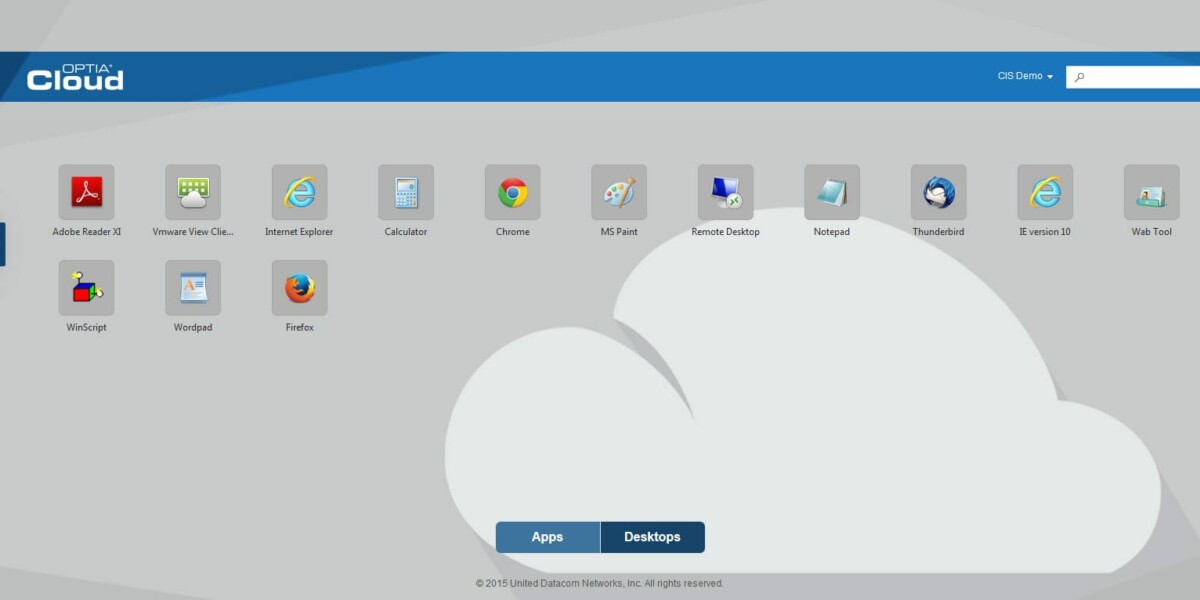Click the Firefox text label
Screen dimensions: 1200x600
[x=300, y=328]
